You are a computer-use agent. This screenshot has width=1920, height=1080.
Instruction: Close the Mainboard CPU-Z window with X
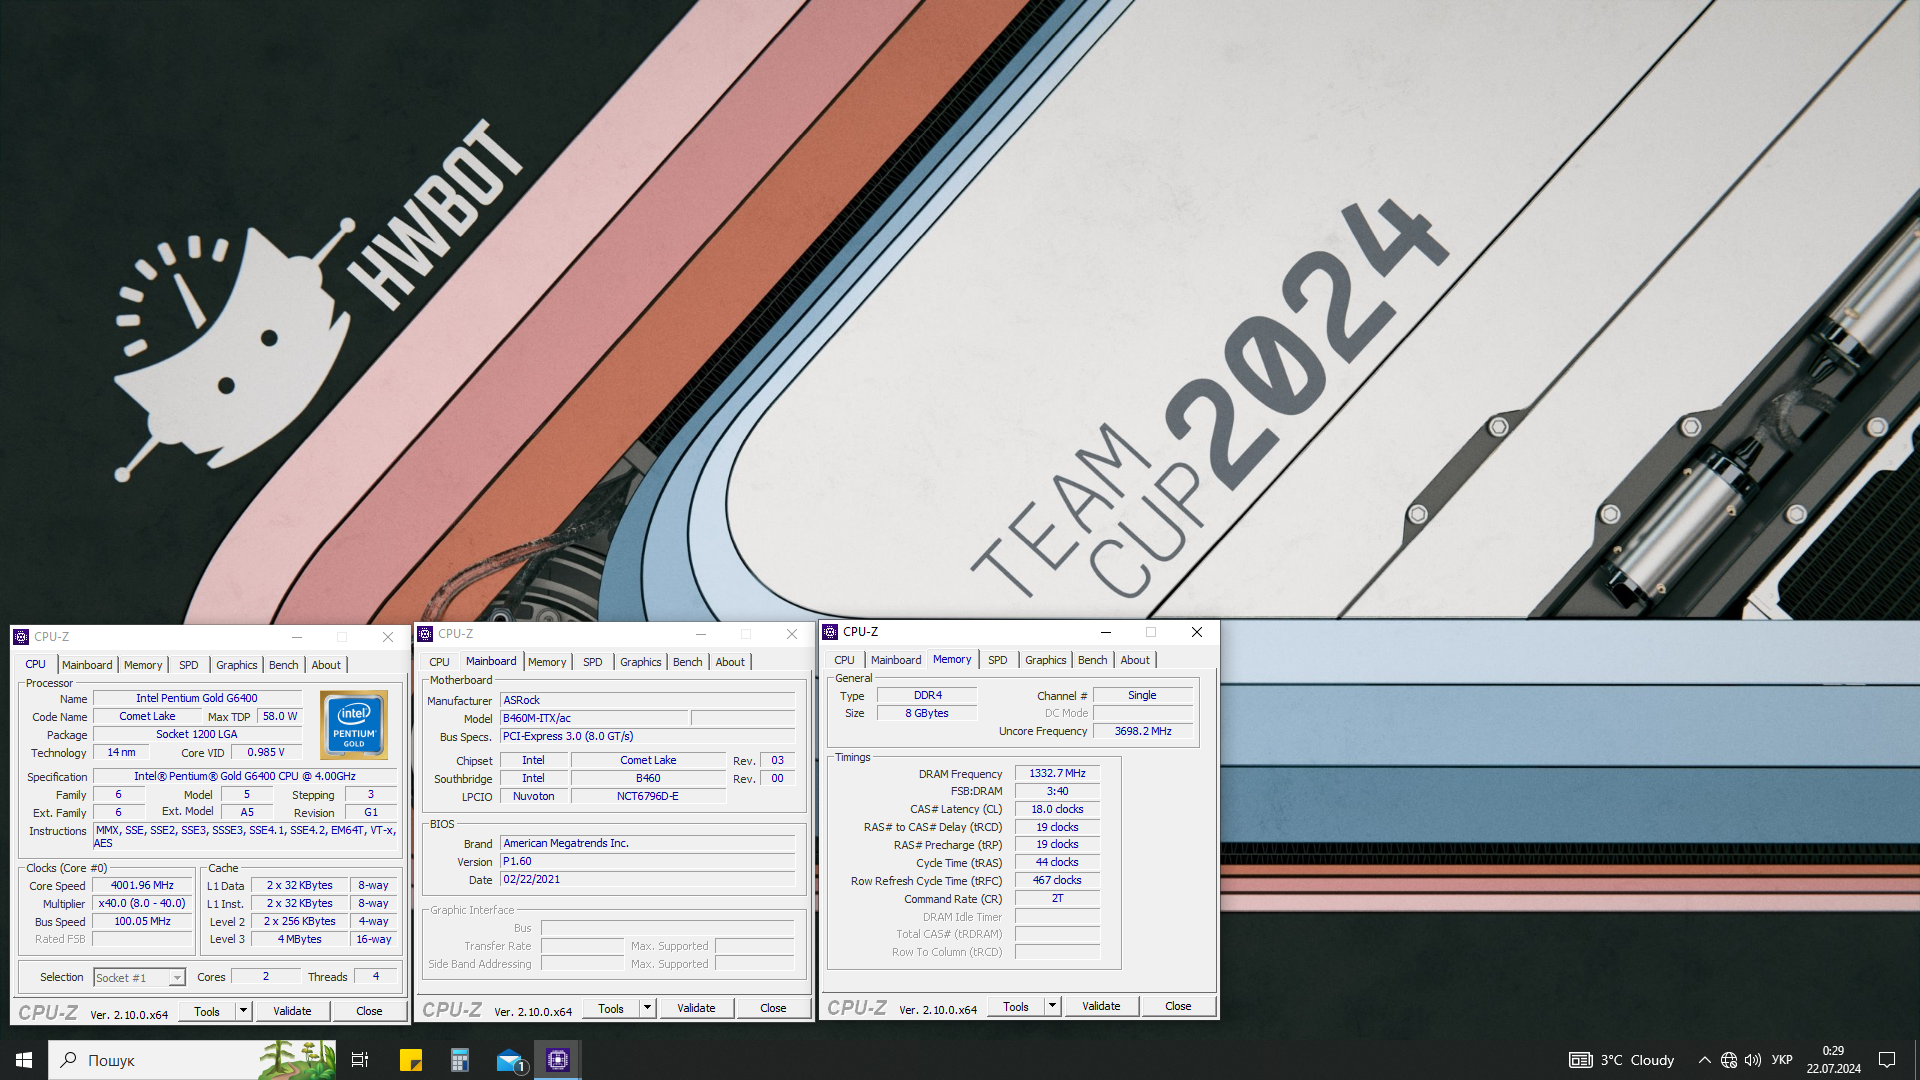coord(792,634)
